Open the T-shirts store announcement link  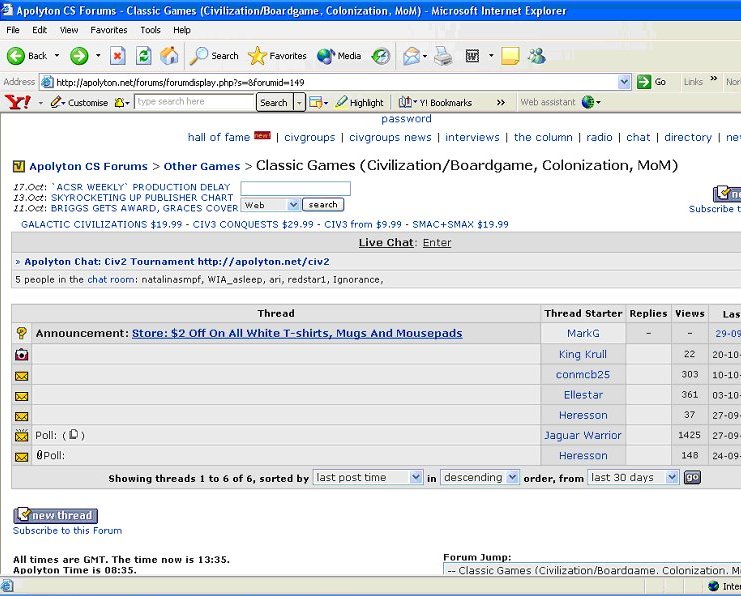coord(297,334)
